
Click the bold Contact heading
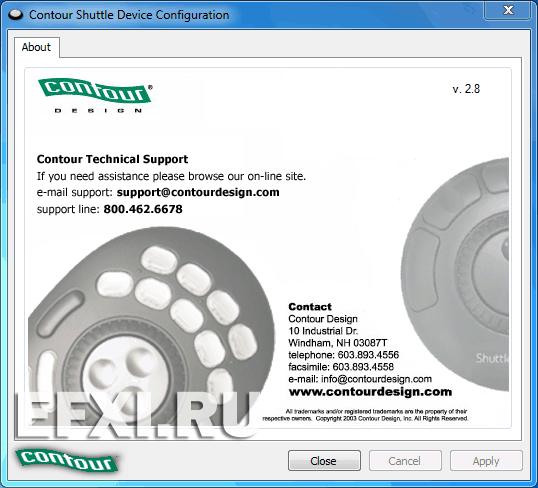click(310, 306)
